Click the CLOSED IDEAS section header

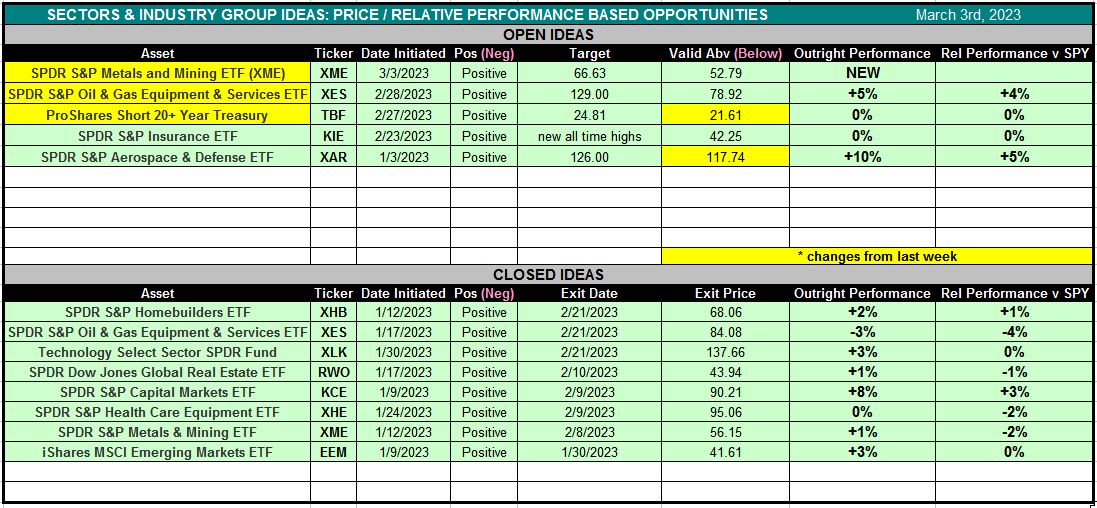click(547, 275)
